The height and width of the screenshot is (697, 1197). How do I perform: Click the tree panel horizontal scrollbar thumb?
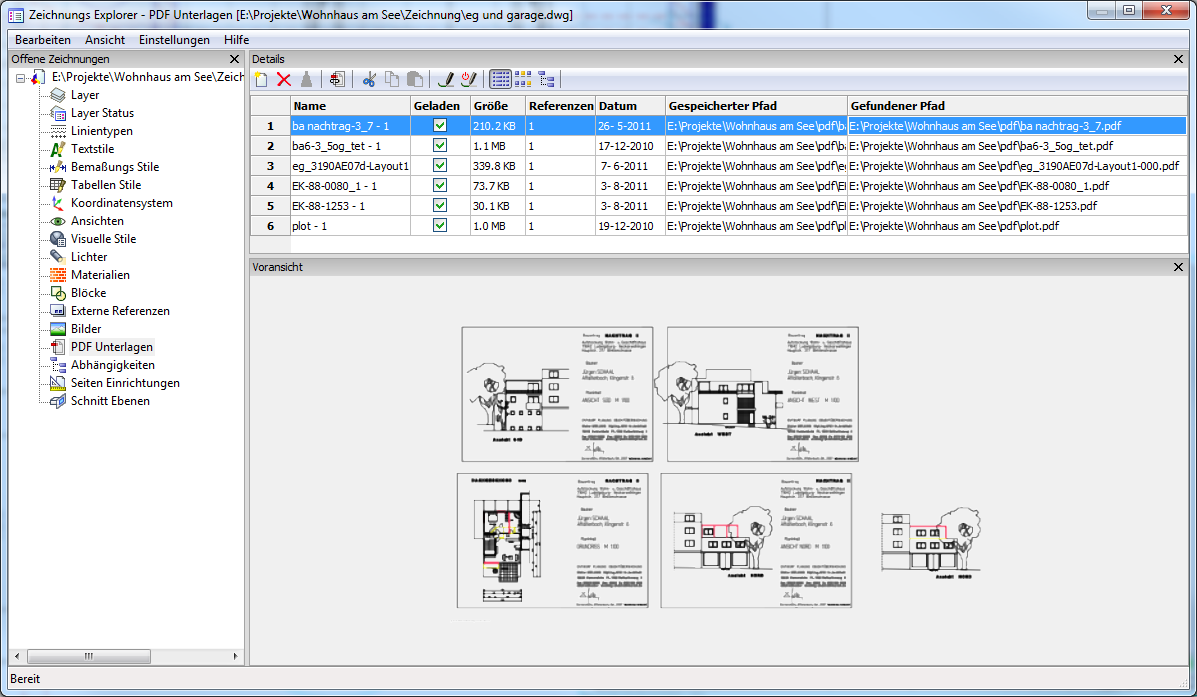coord(89,657)
